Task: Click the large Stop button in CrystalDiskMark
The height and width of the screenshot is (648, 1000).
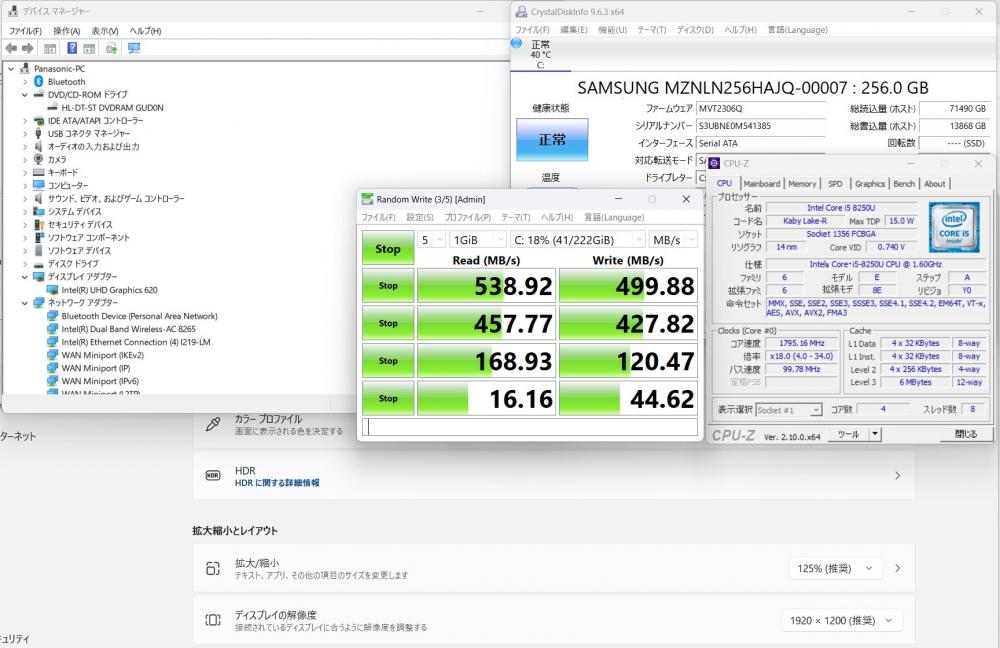Action: [388, 248]
